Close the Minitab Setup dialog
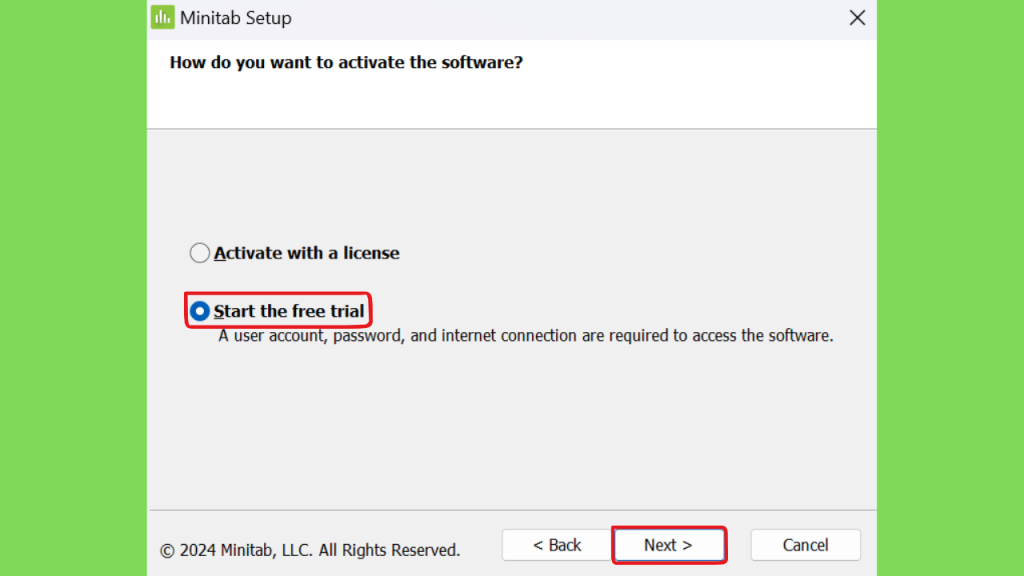Image resolution: width=1024 pixels, height=576 pixels. [857, 18]
